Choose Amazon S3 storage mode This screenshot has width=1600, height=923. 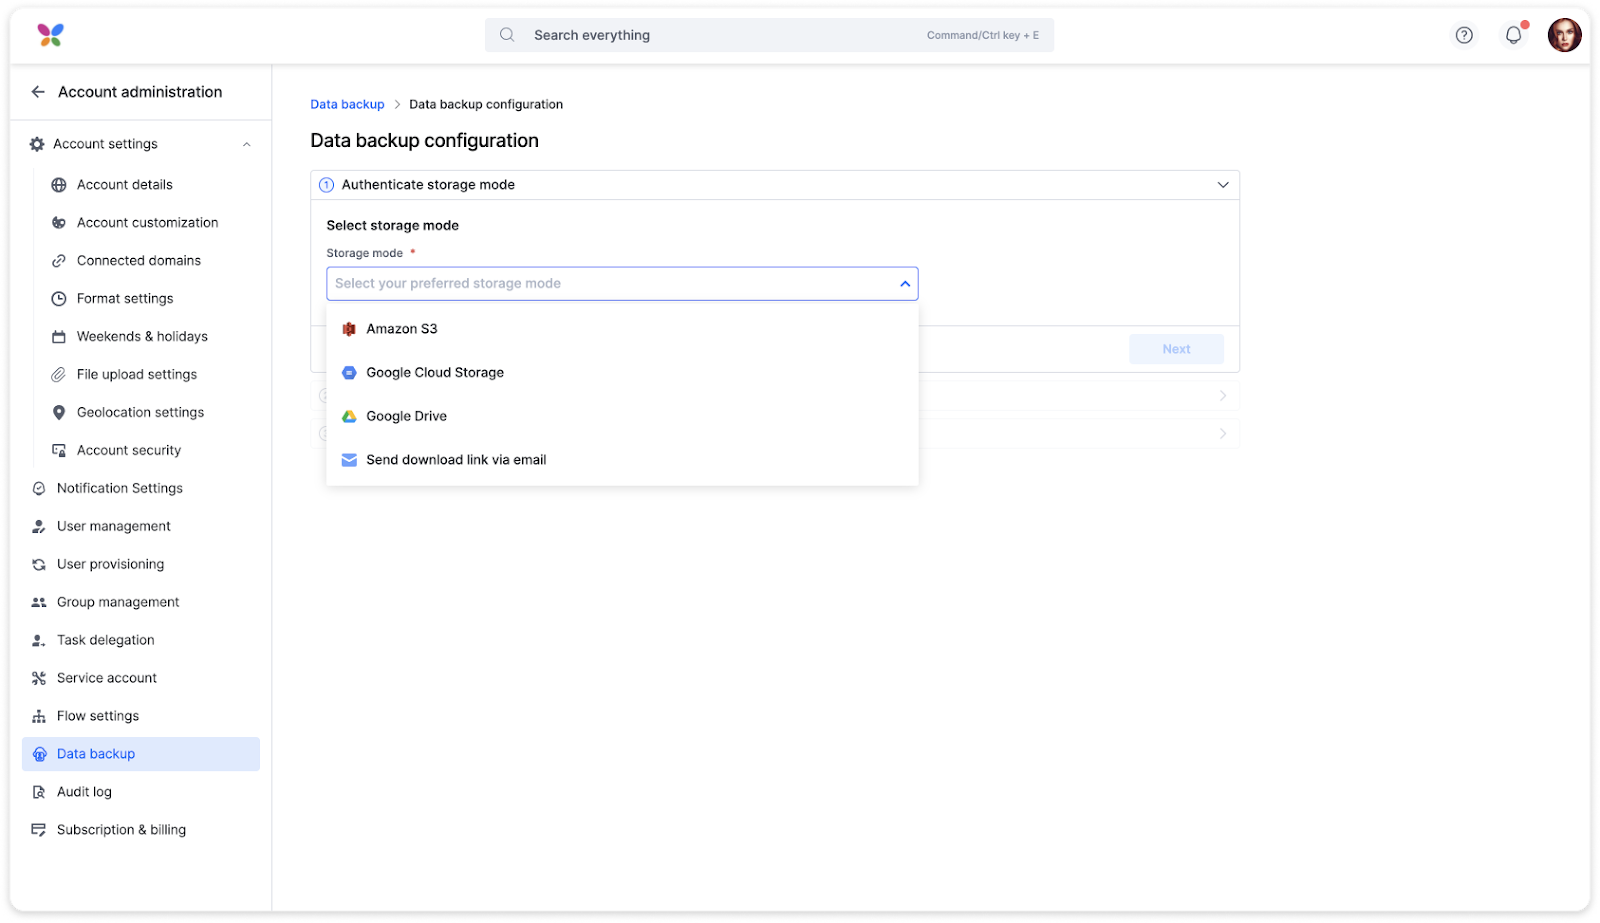(x=622, y=329)
